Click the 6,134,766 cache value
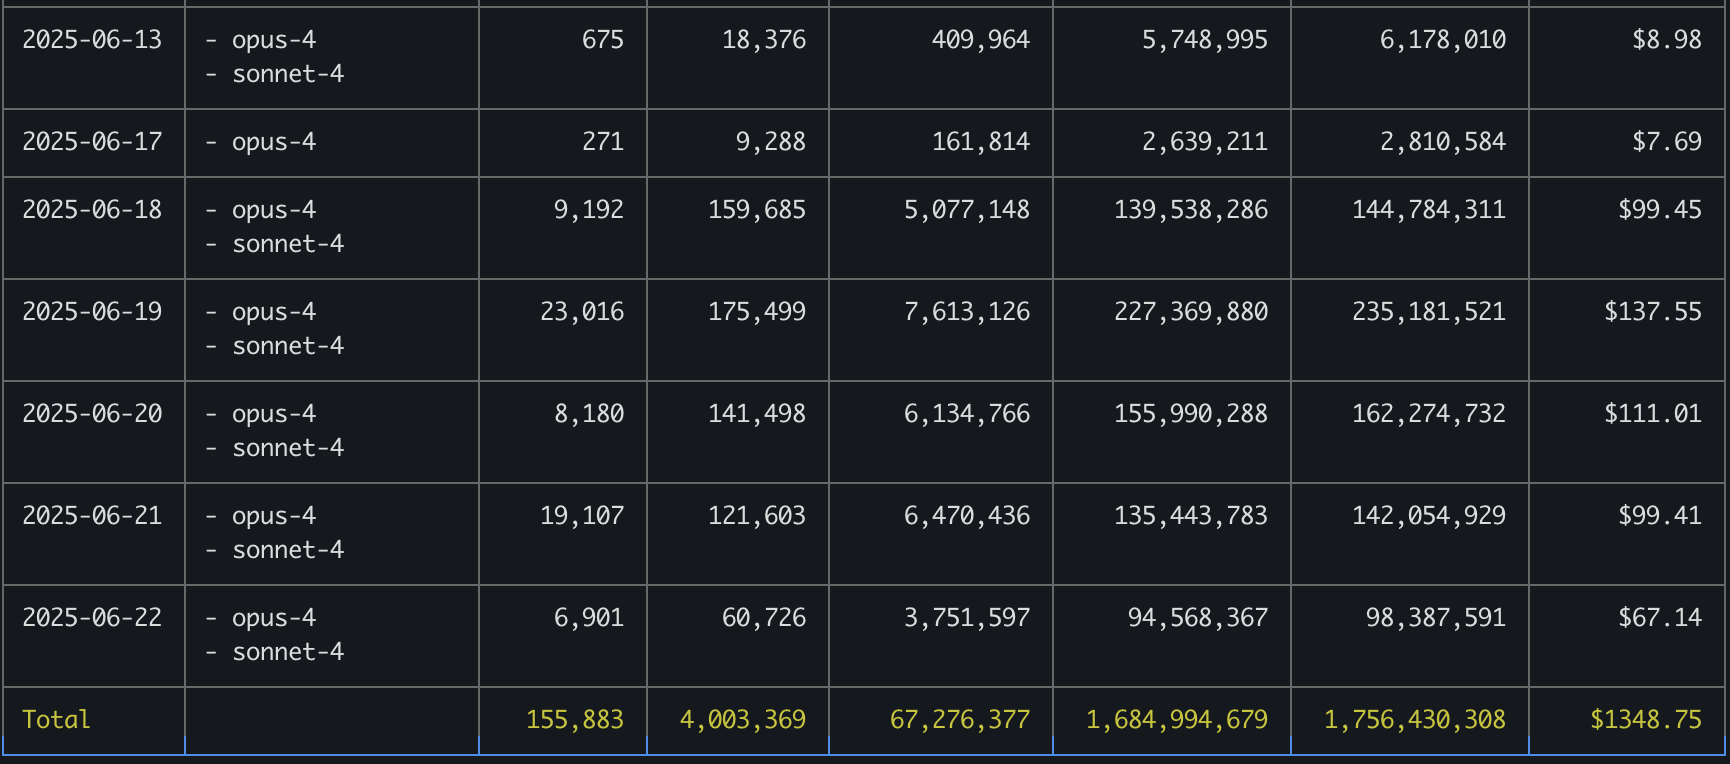Image resolution: width=1730 pixels, height=764 pixels. pyautogui.click(x=966, y=414)
